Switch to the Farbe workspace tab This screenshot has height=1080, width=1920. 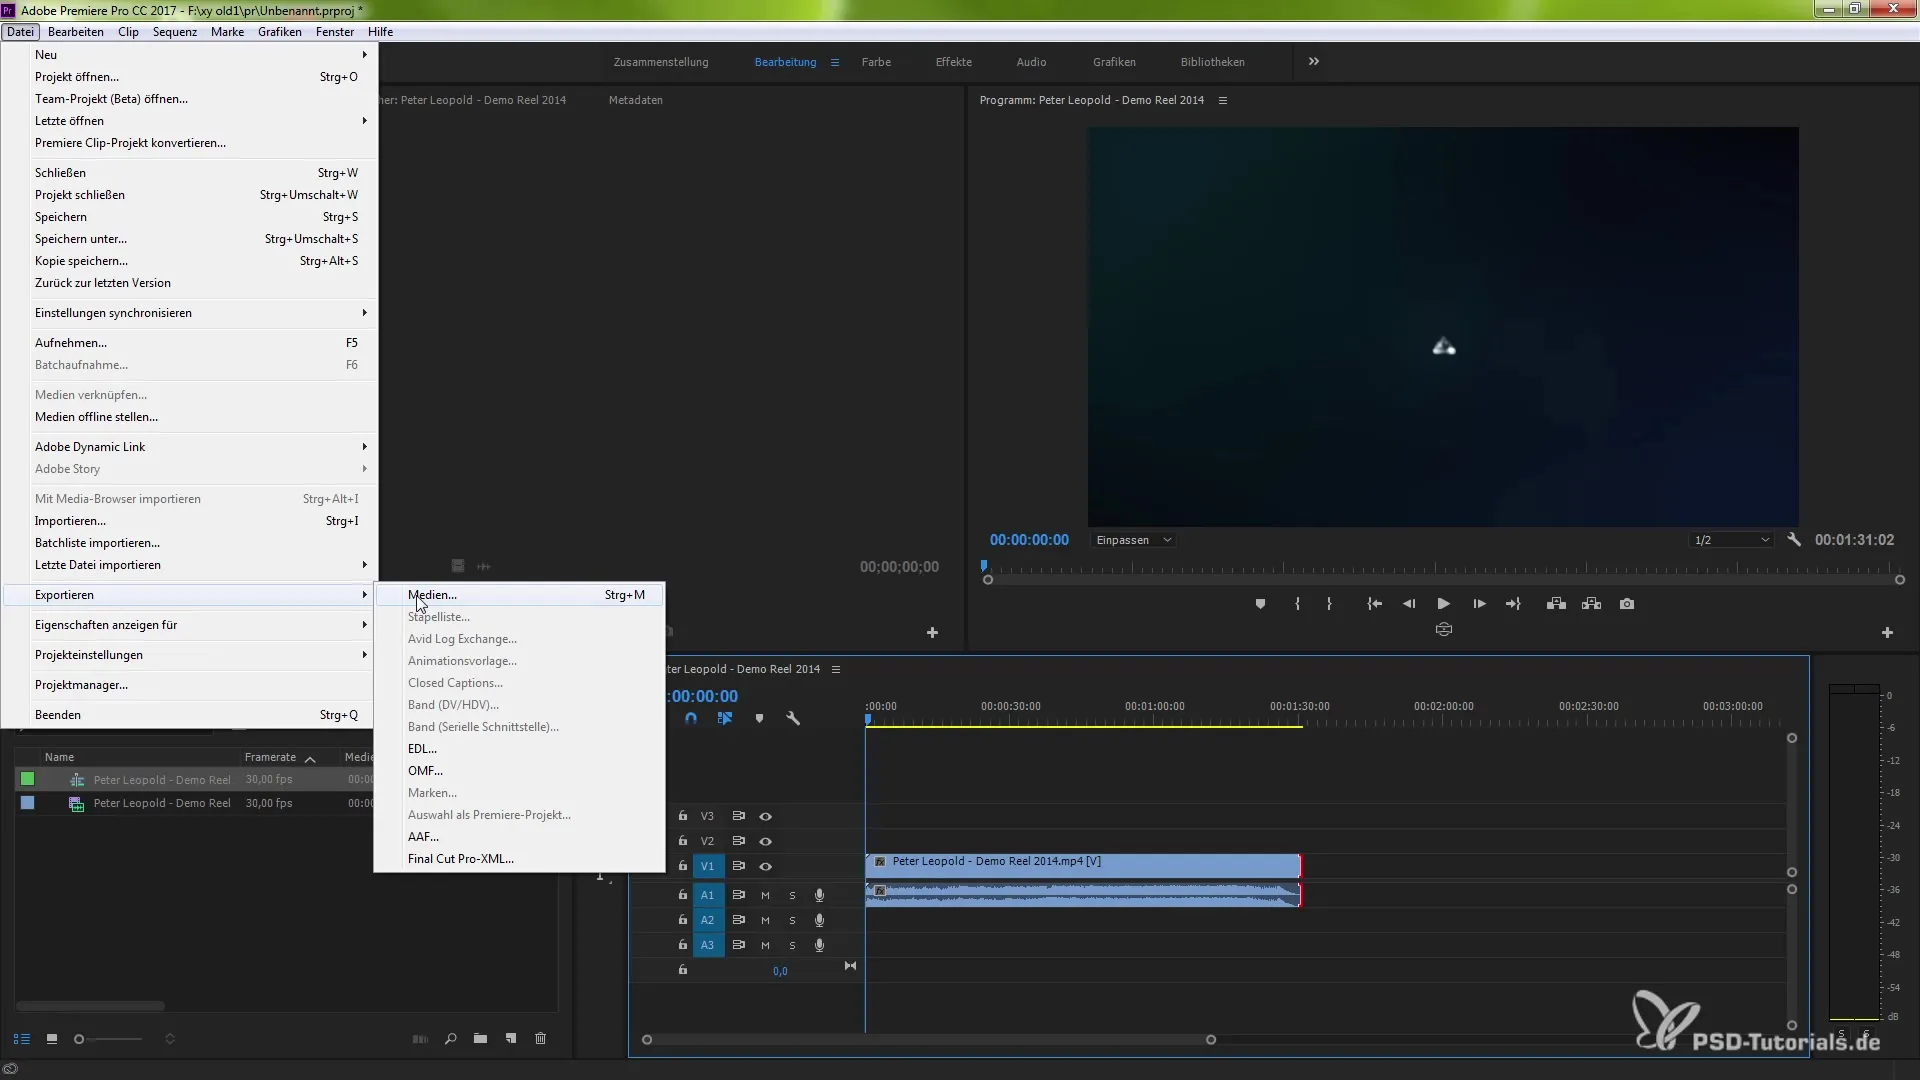[876, 62]
